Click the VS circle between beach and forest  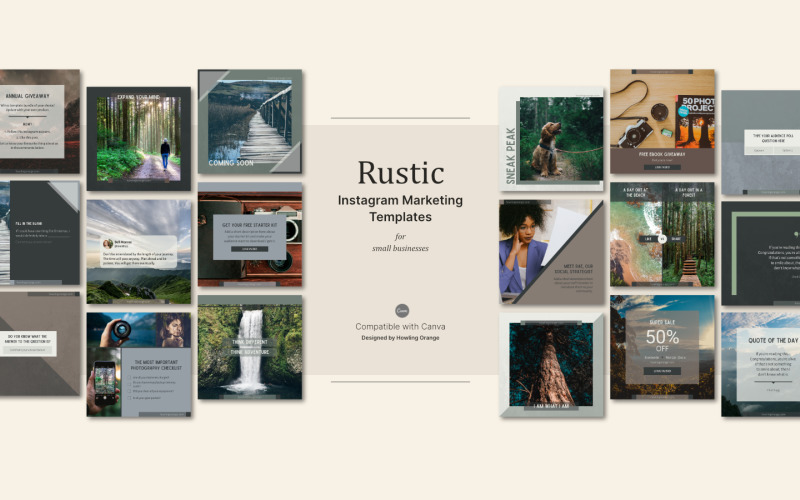[x=662, y=239]
